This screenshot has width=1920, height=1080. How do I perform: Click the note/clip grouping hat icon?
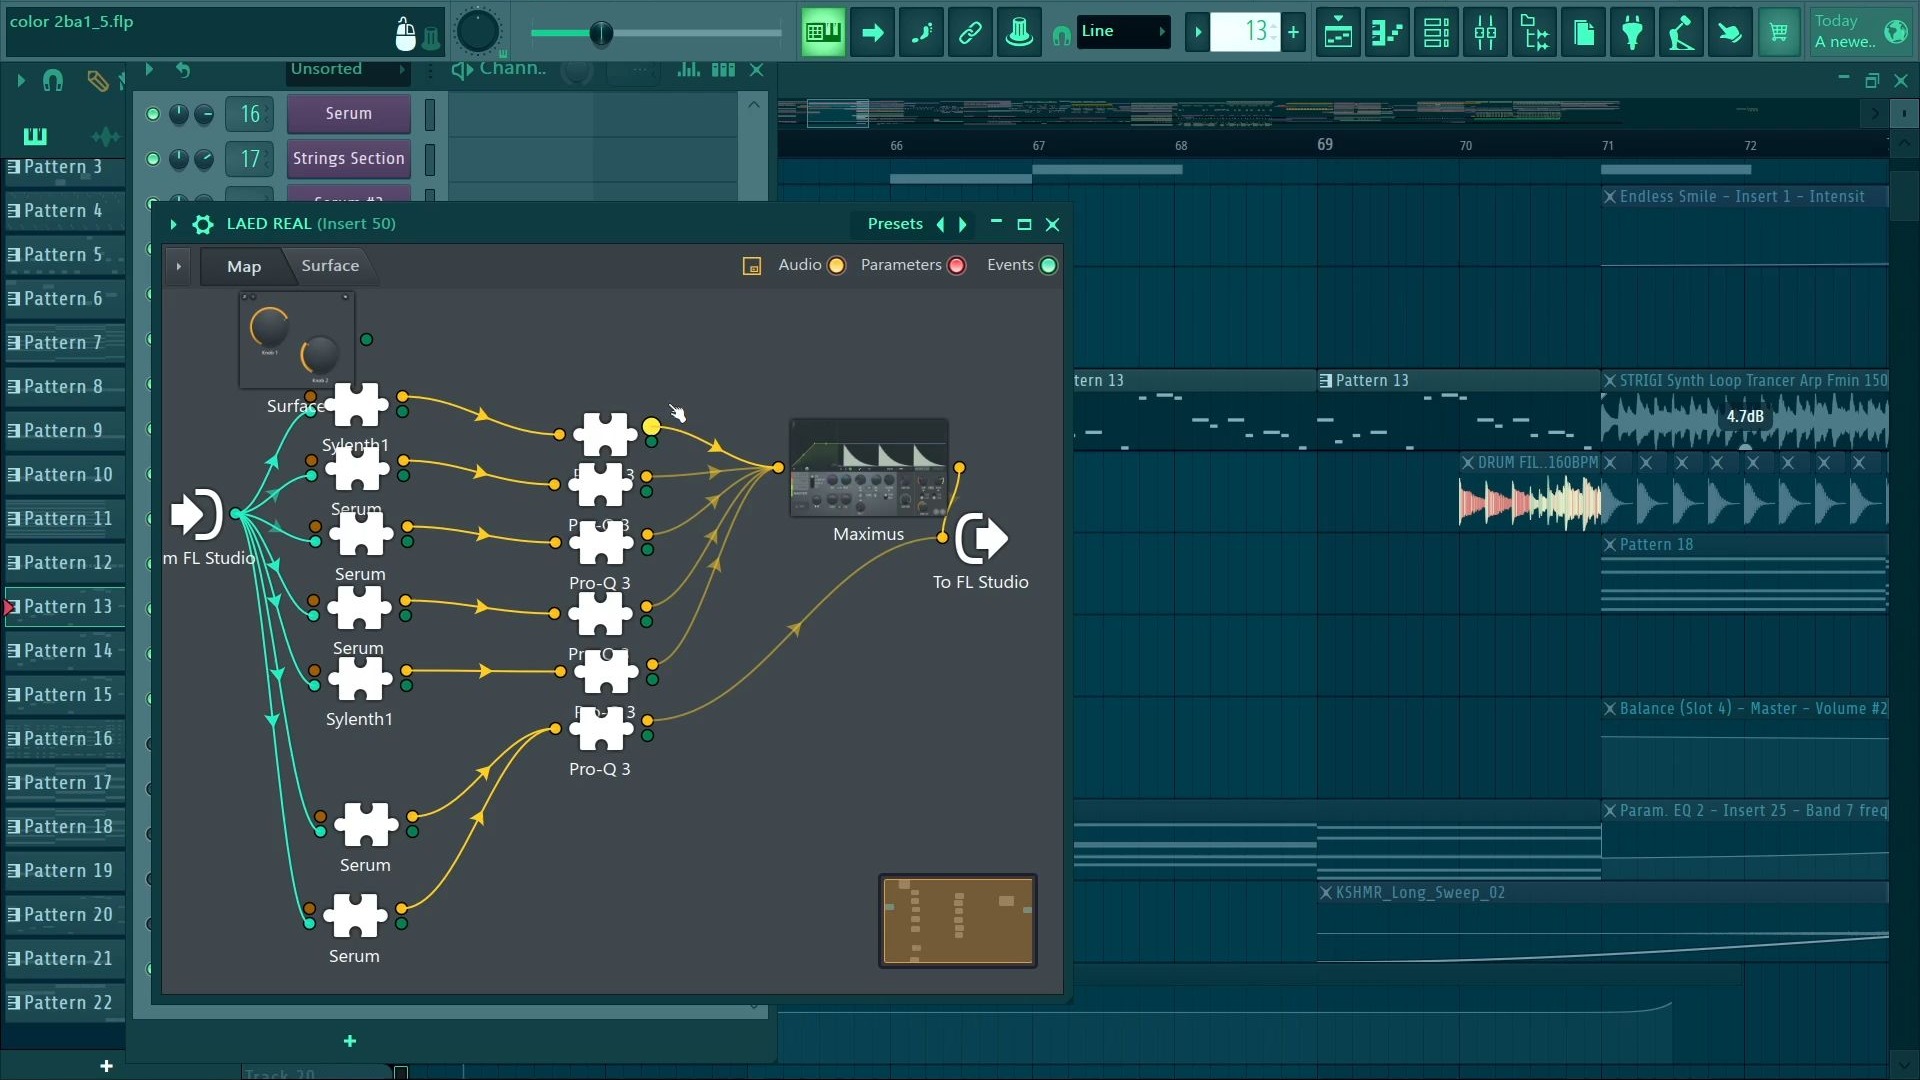click(1019, 32)
